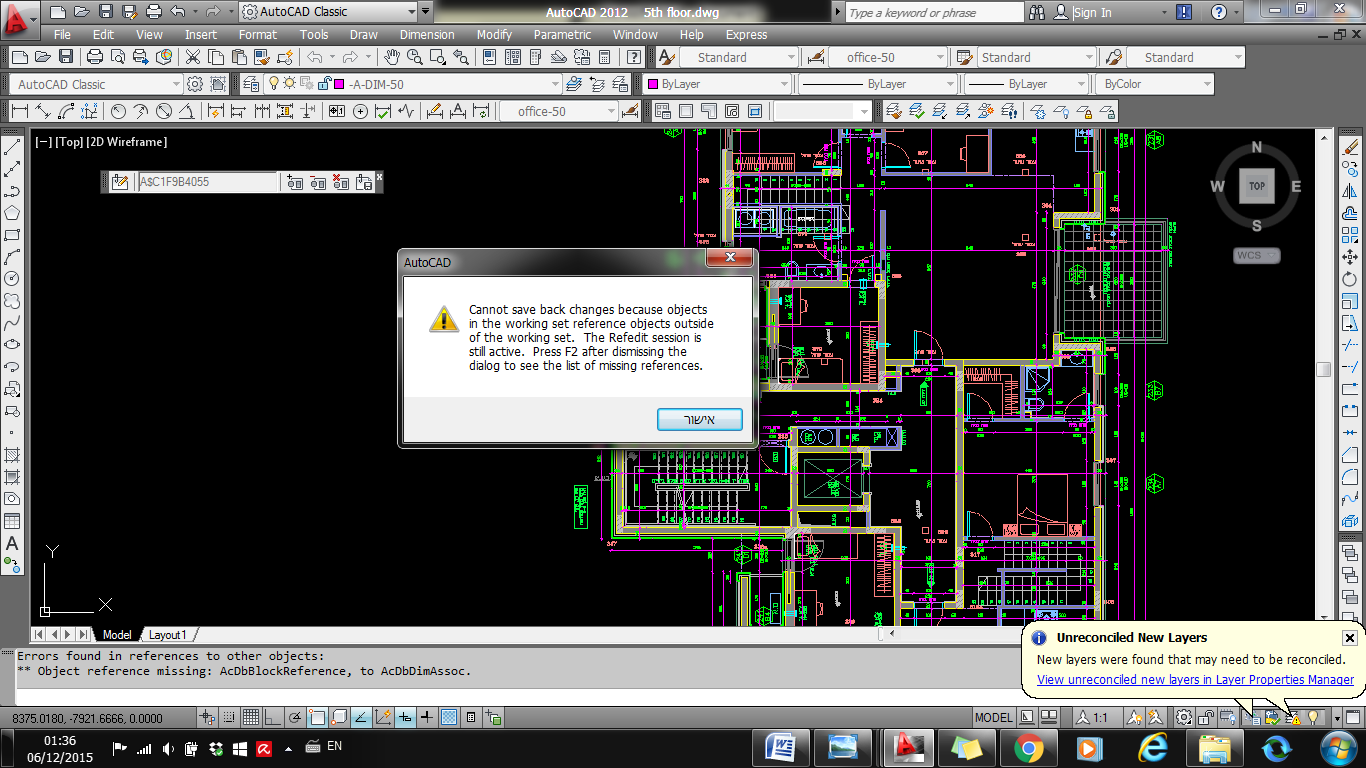Open Google Chrome from the taskbar

point(1028,747)
